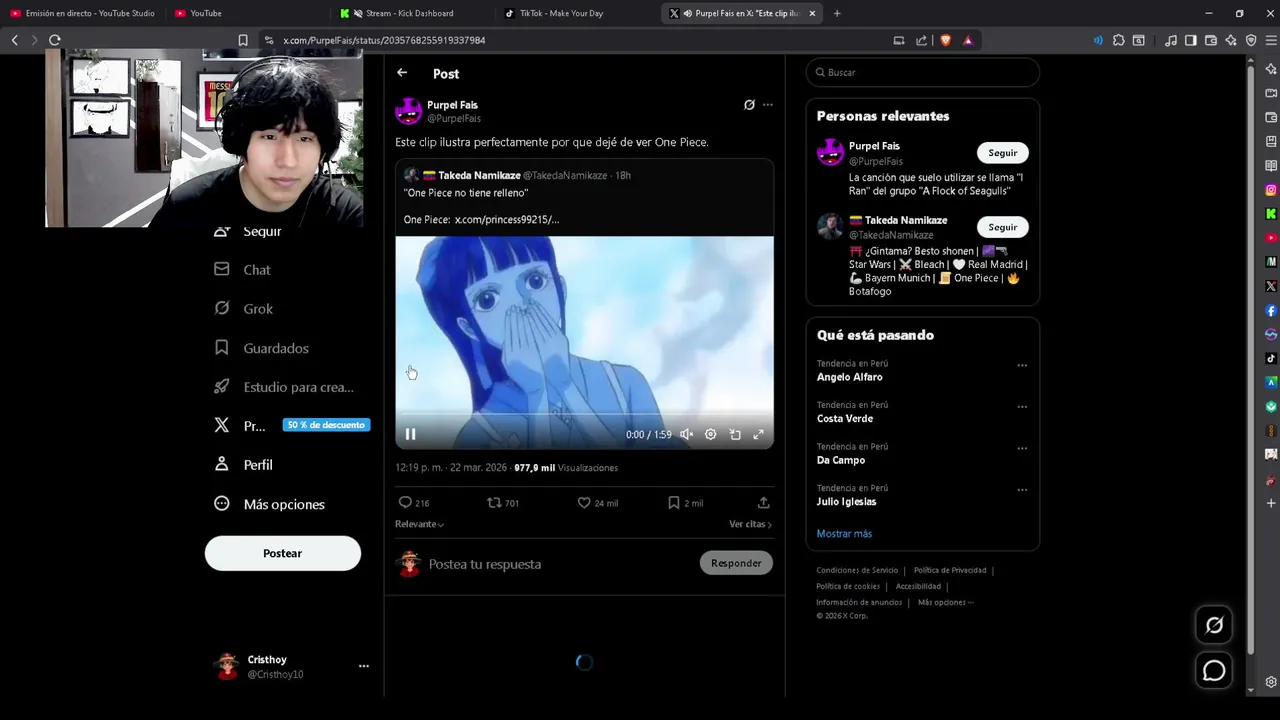1280x720 pixels.
Task: Open Kick in browser sidebar
Action: tap(1271, 214)
